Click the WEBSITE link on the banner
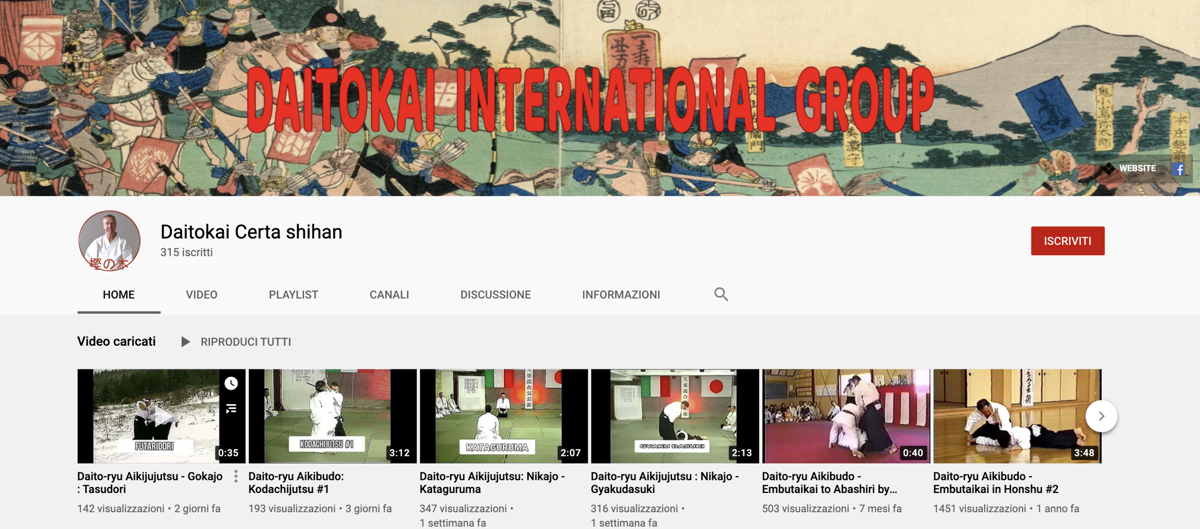 pyautogui.click(x=1137, y=169)
